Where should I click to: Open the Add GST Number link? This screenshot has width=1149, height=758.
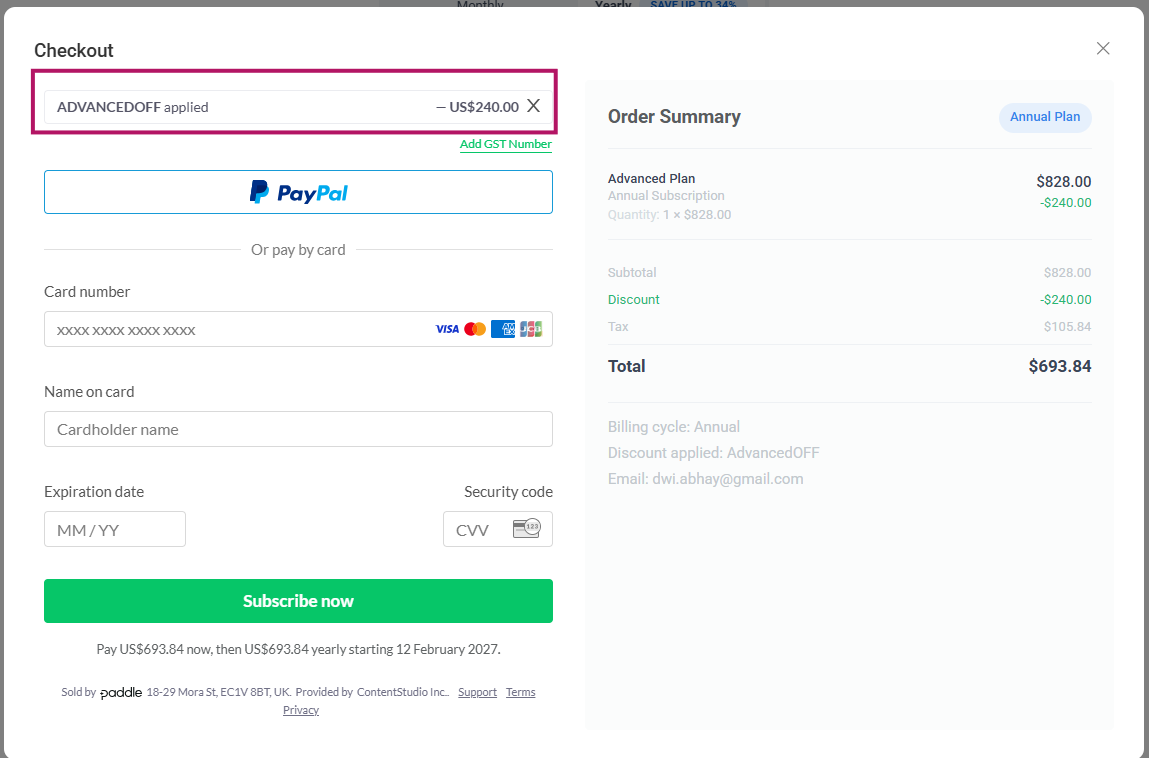point(505,144)
